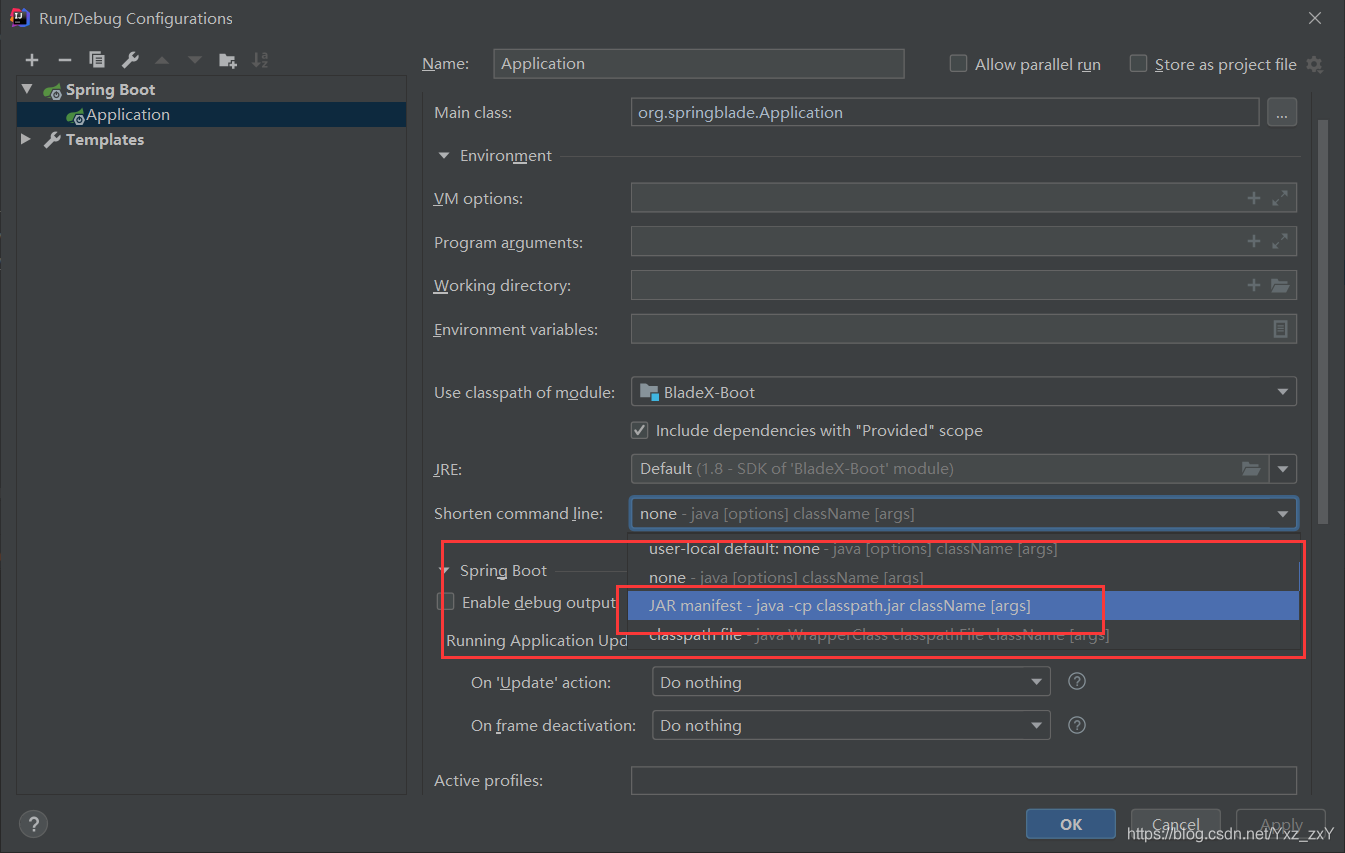Add a new configuration with plus icon

(x=32, y=61)
